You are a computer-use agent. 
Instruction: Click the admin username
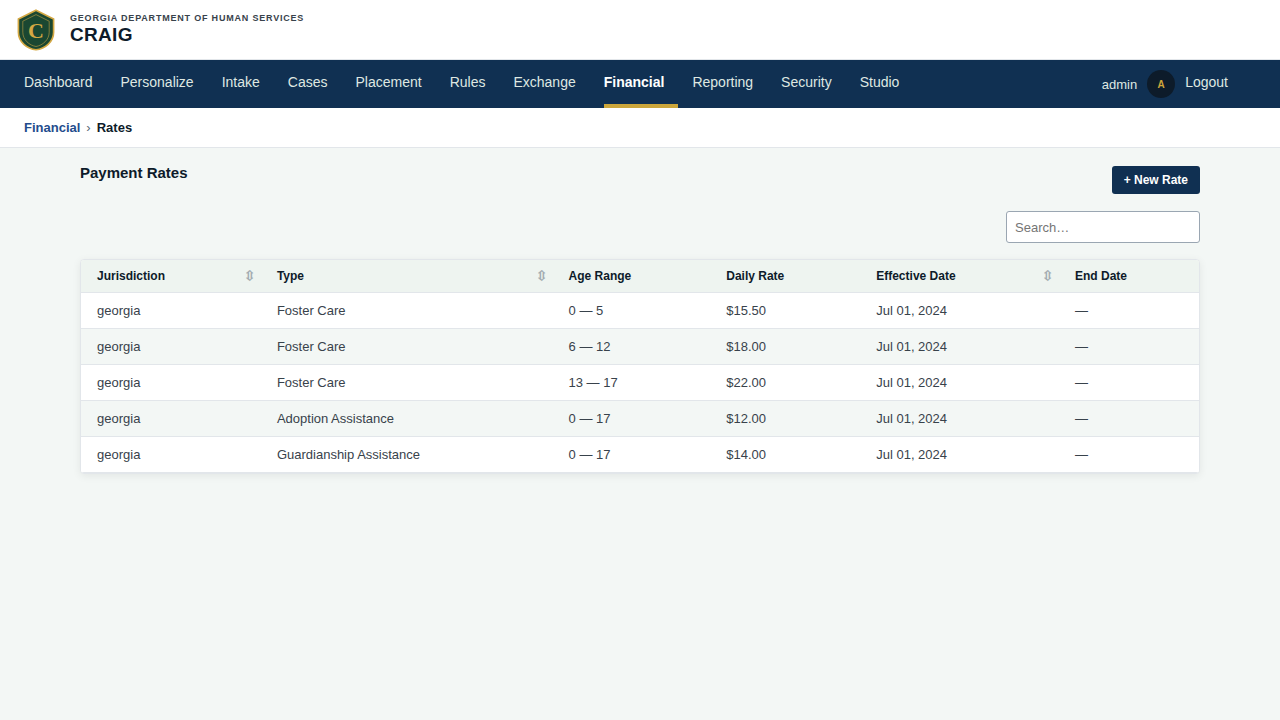tap(1119, 84)
